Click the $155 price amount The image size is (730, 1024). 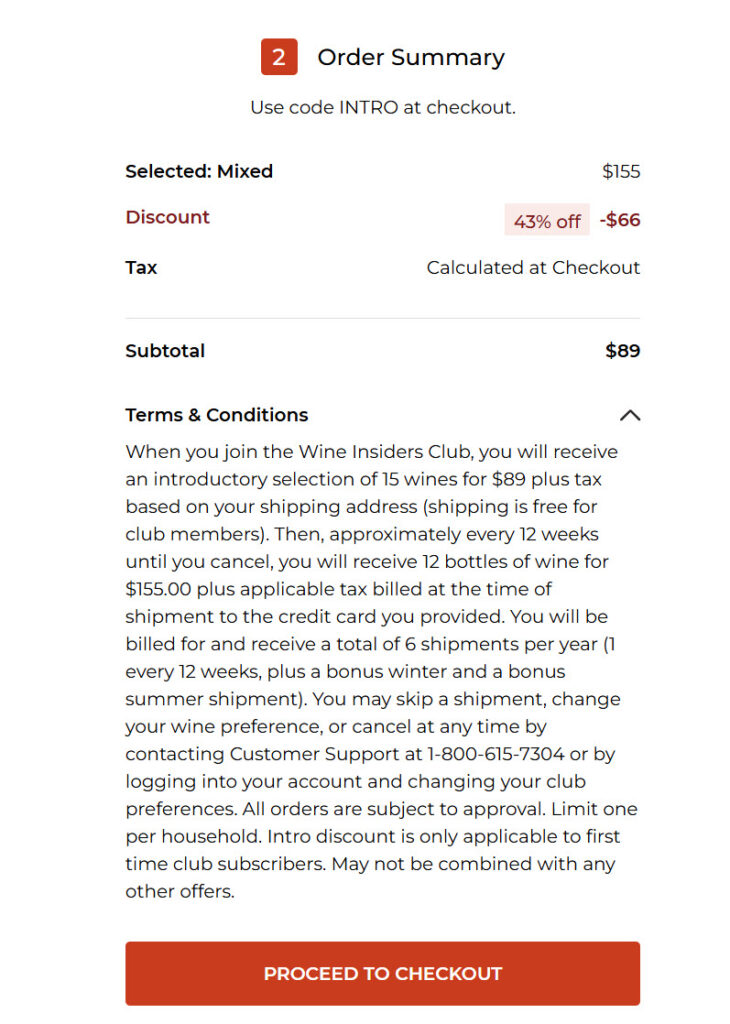click(621, 171)
